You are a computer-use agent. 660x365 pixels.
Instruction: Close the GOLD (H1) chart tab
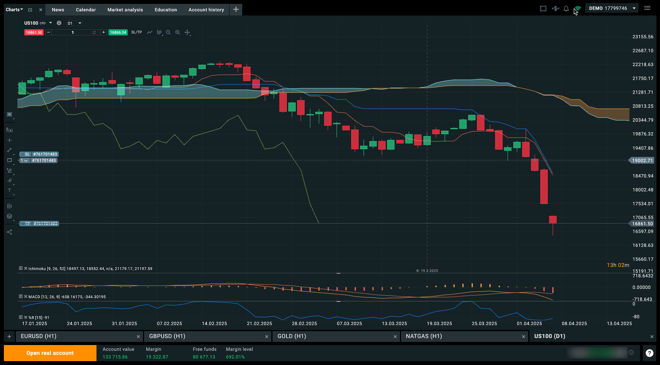395,337
